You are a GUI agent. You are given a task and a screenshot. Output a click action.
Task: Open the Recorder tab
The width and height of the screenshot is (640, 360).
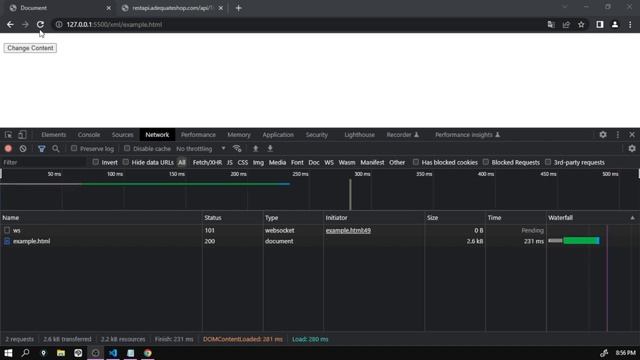[402, 135]
